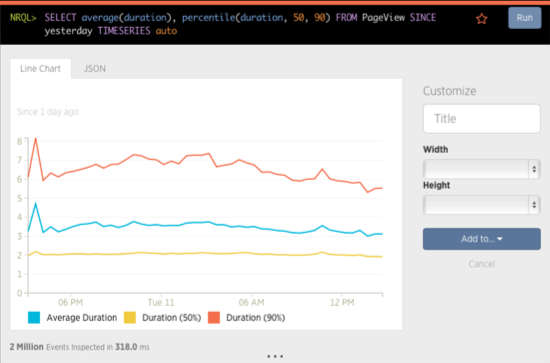
Task: Toggle the blue Average Duration swatch
Action: pyautogui.click(x=34, y=317)
